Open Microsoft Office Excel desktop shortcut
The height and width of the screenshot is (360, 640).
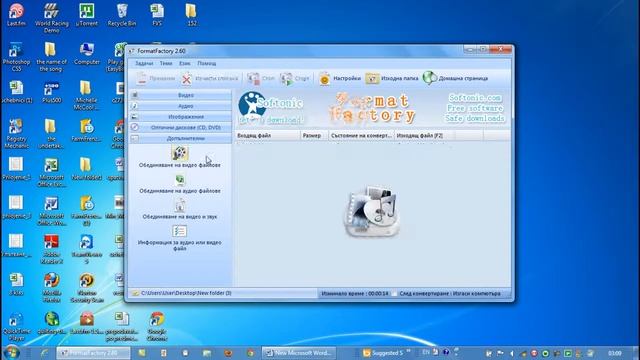click(x=51, y=172)
